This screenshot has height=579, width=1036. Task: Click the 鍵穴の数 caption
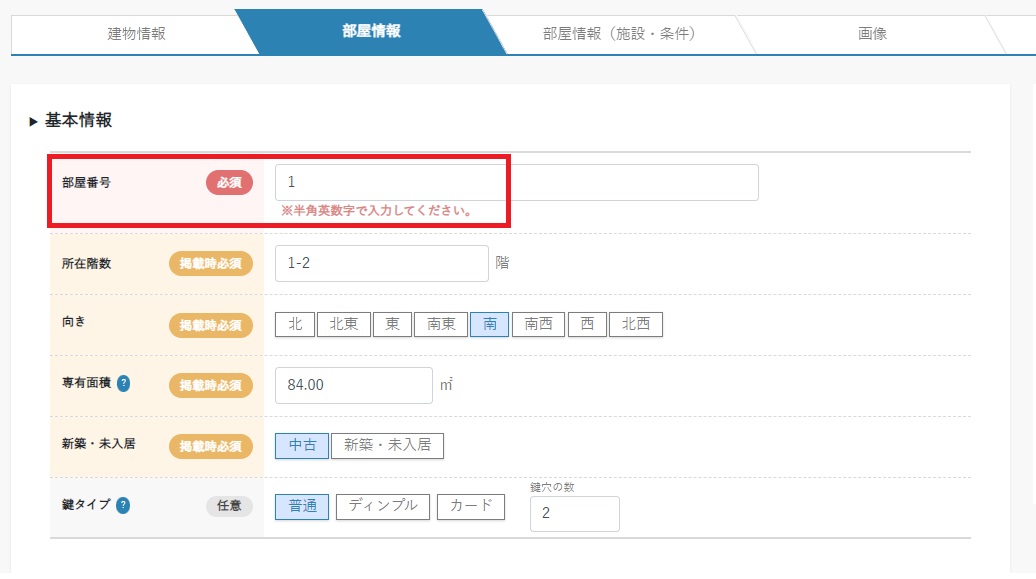552,487
